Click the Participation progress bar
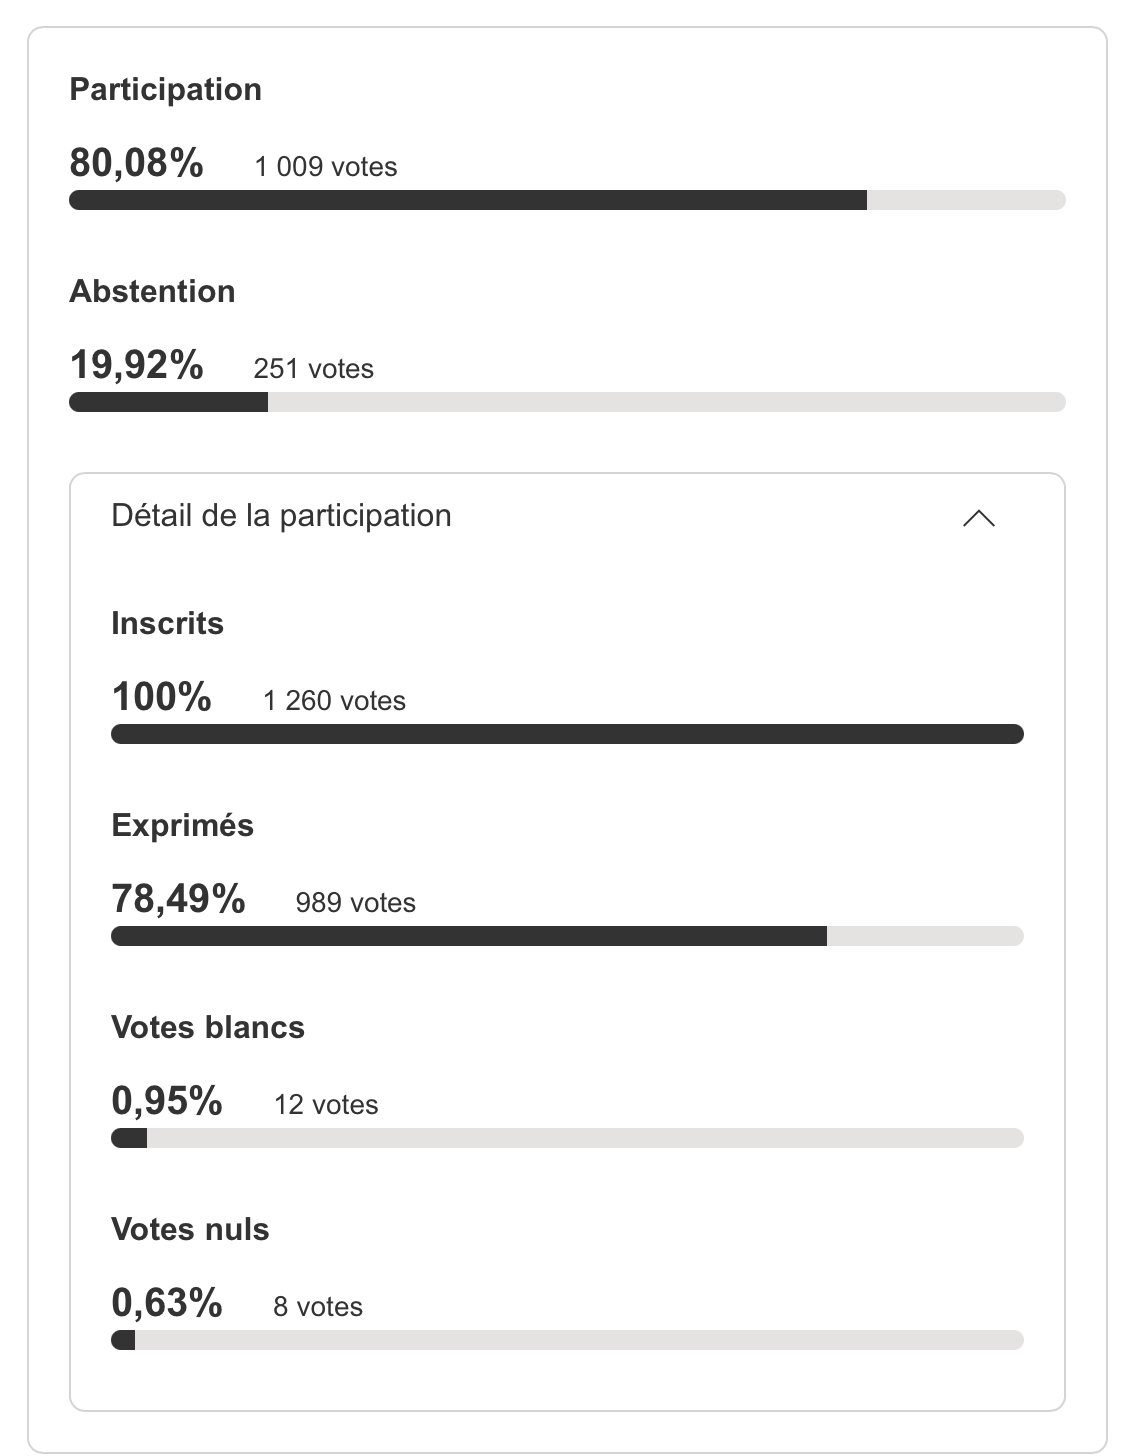The image size is (1132, 1456). 567,200
